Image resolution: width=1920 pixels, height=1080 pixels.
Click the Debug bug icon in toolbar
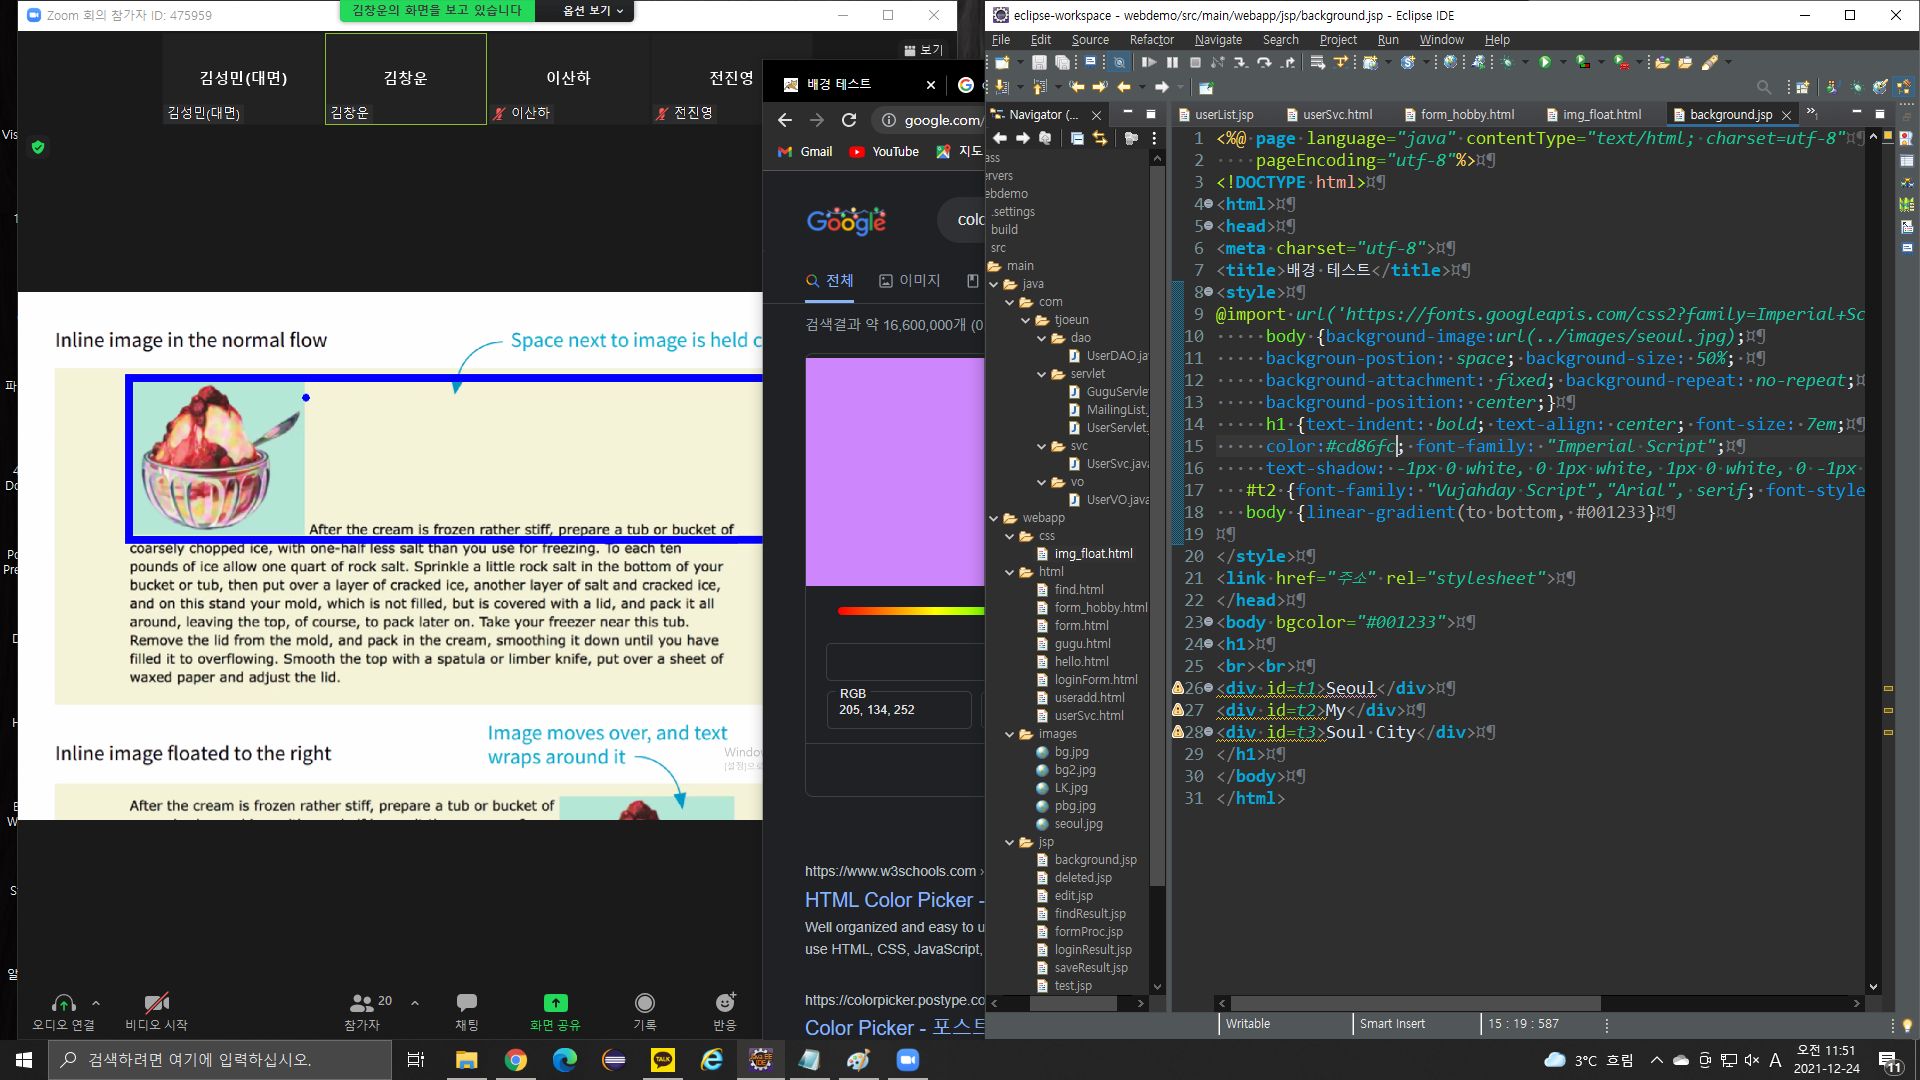click(1507, 62)
